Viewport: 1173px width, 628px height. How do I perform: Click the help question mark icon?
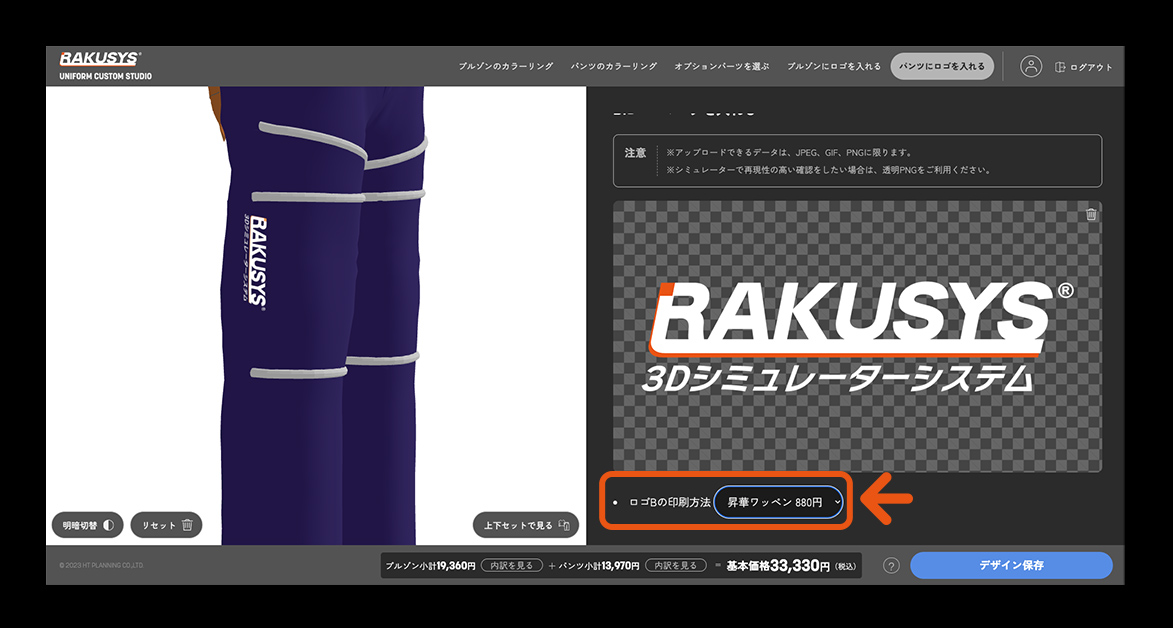[x=891, y=566]
